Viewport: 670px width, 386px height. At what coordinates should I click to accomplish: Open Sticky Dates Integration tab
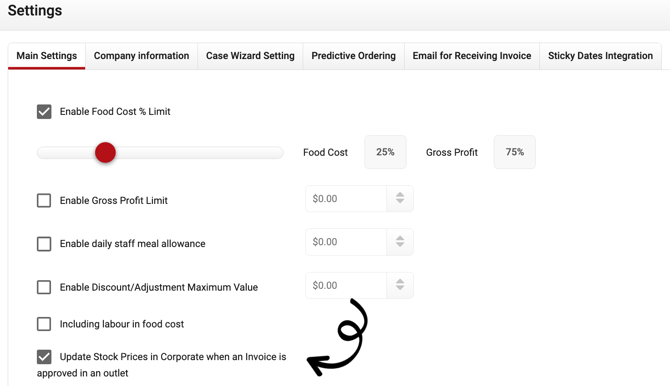pyautogui.click(x=600, y=56)
